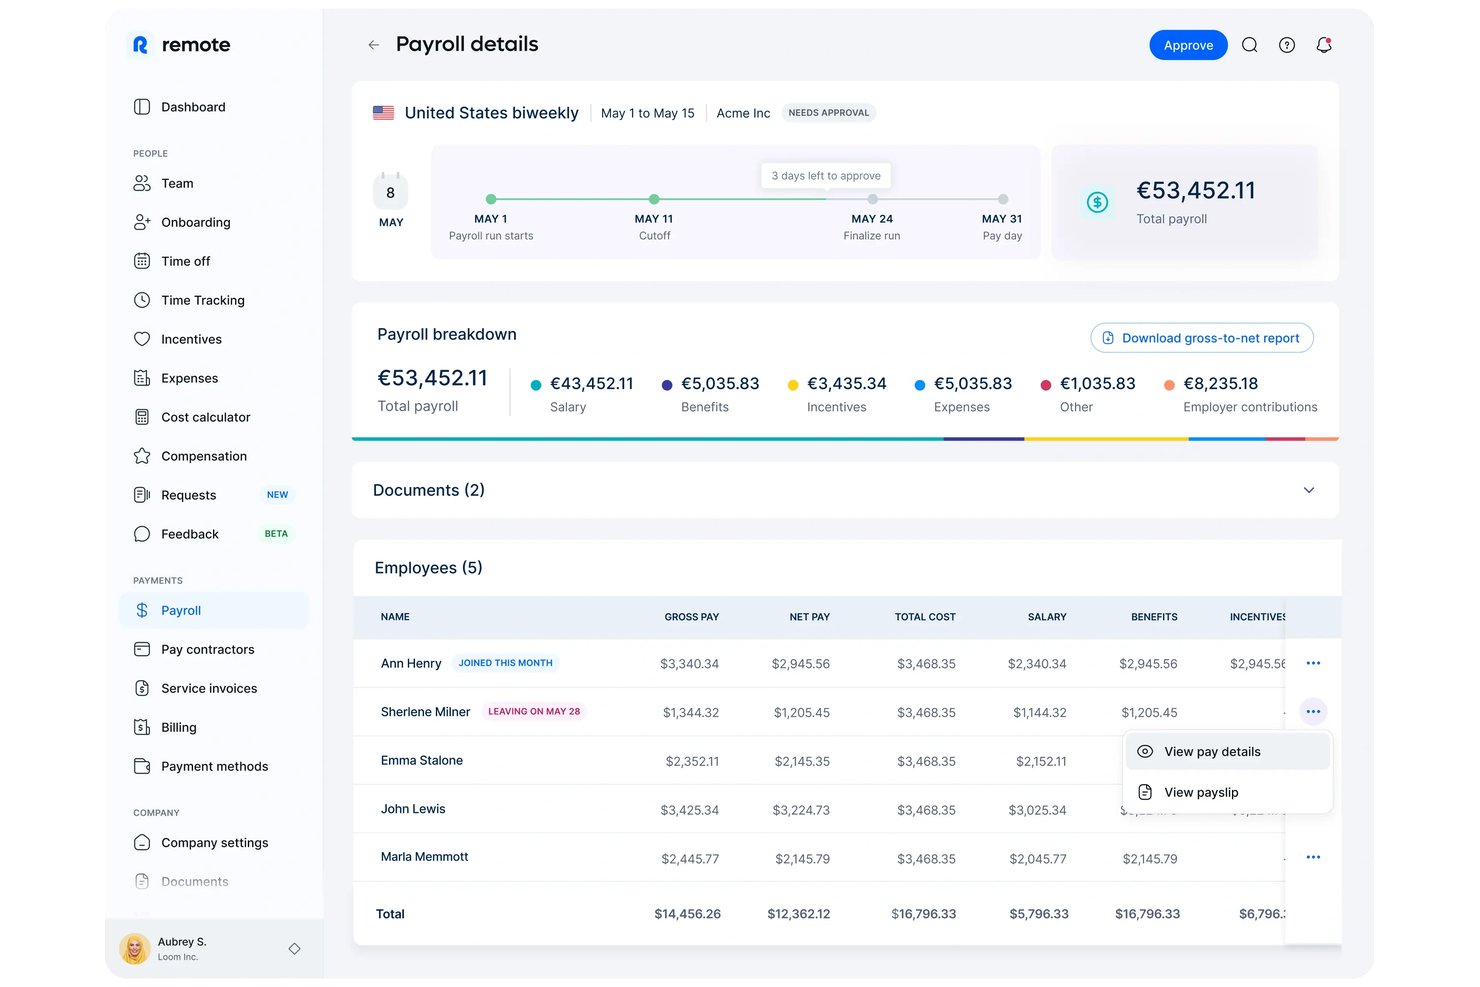Viewport: 1480px width, 987px height.
Task: Close the actions menu for Sherlene Milner
Action: pyautogui.click(x=1313, y=711)
